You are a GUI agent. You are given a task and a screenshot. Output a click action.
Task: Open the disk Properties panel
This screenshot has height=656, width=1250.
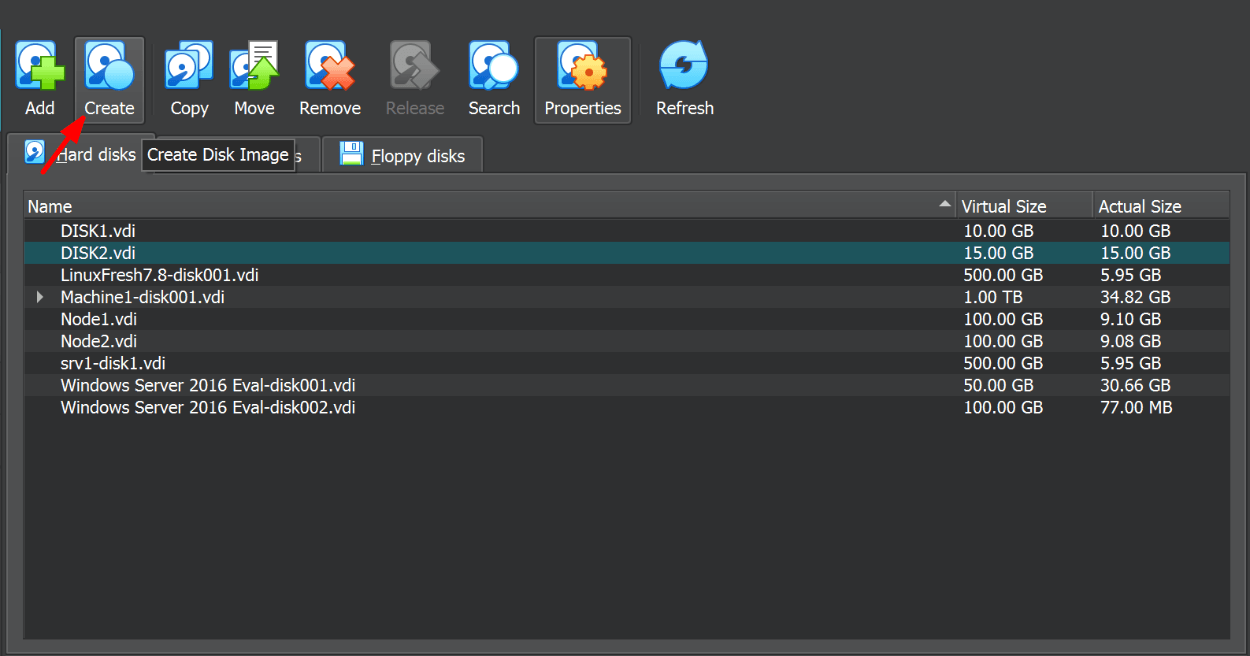point(582,66)
